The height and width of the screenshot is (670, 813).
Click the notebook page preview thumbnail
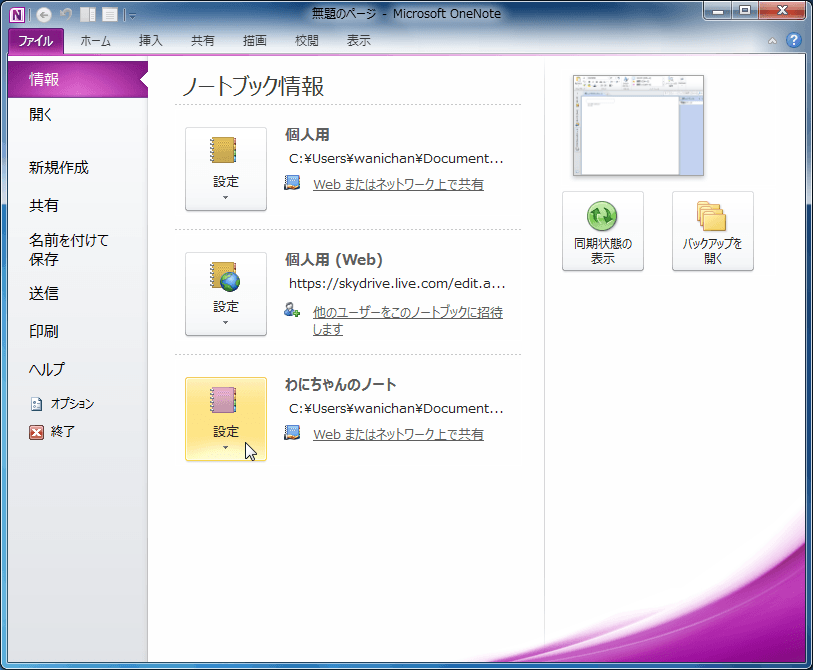[638, 125]
